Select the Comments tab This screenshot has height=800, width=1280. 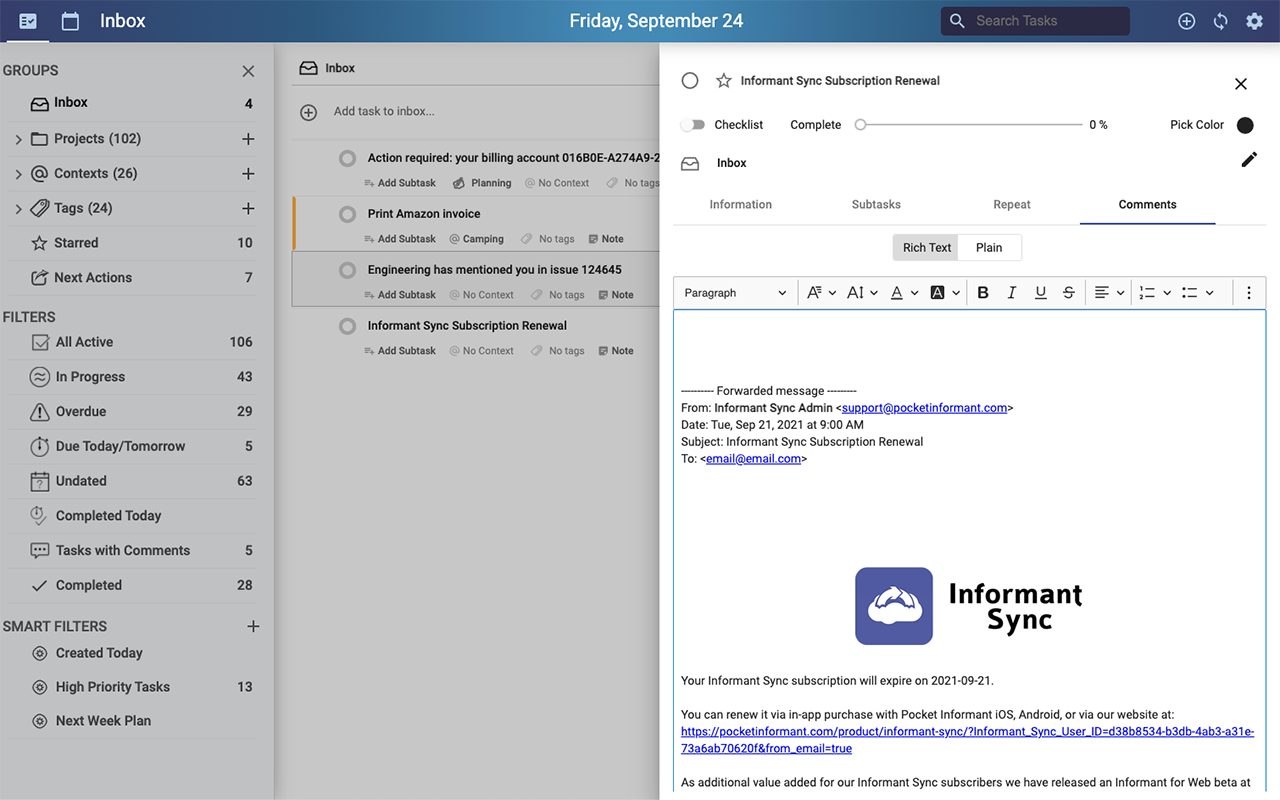[x=1148, y=205]
